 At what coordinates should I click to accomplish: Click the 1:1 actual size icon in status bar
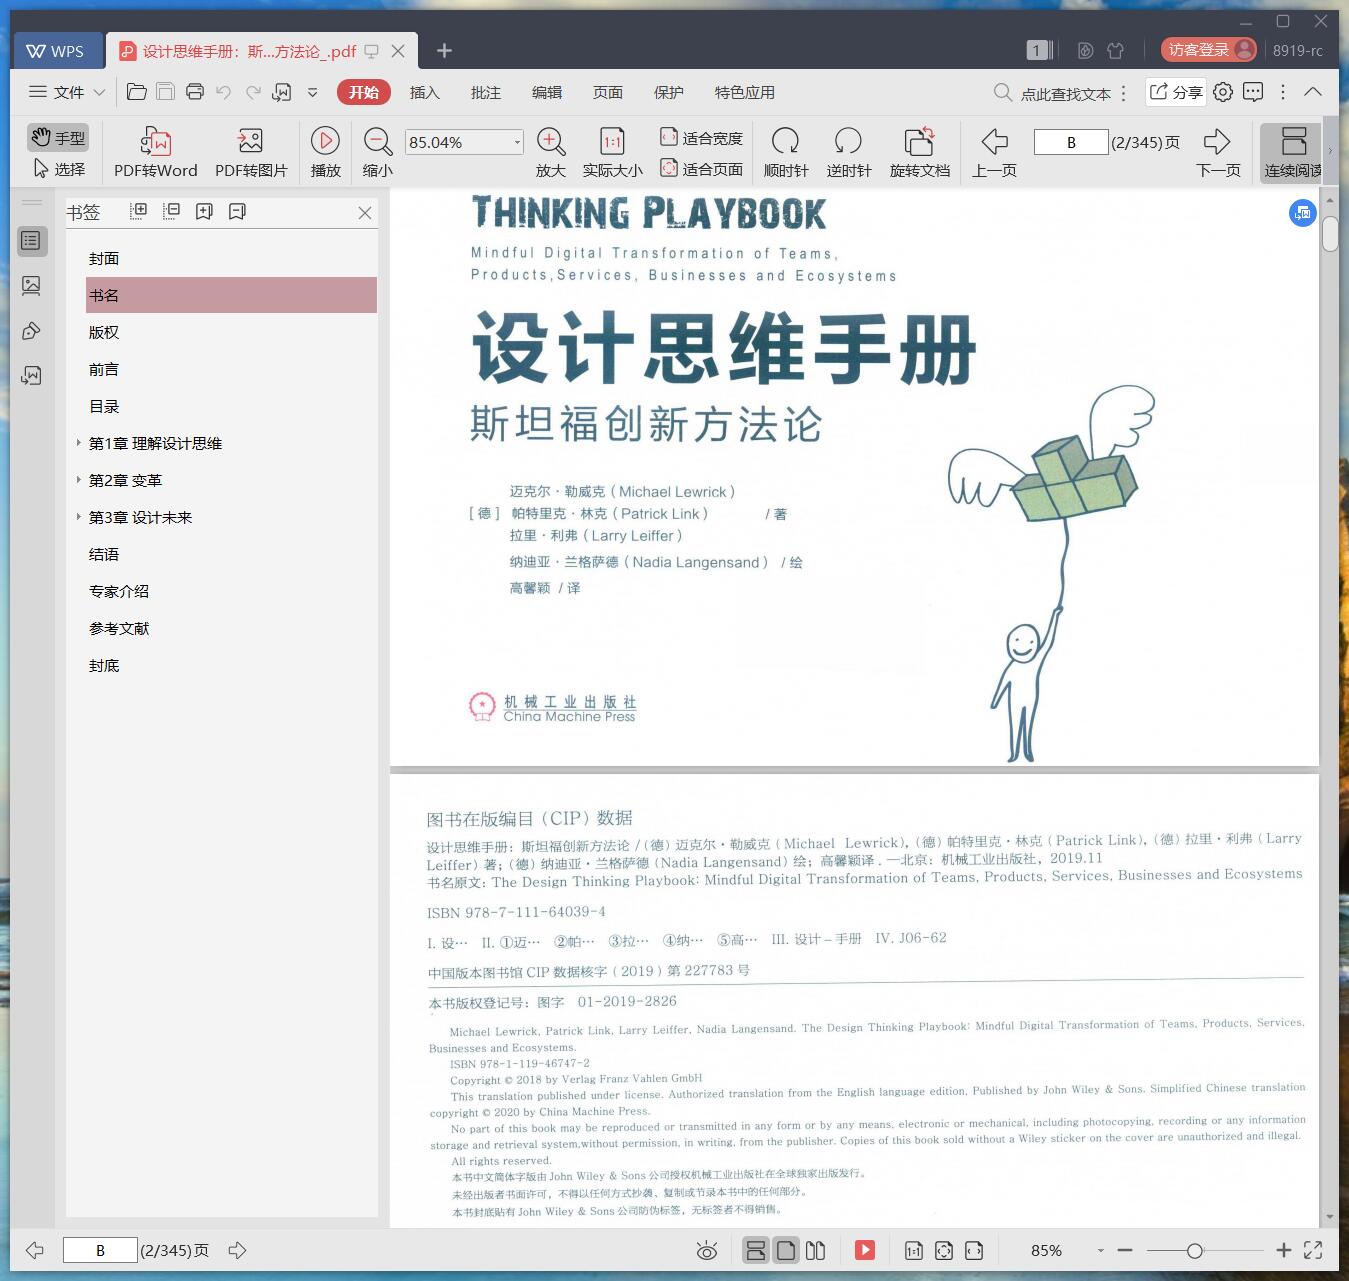point(913,1250)
